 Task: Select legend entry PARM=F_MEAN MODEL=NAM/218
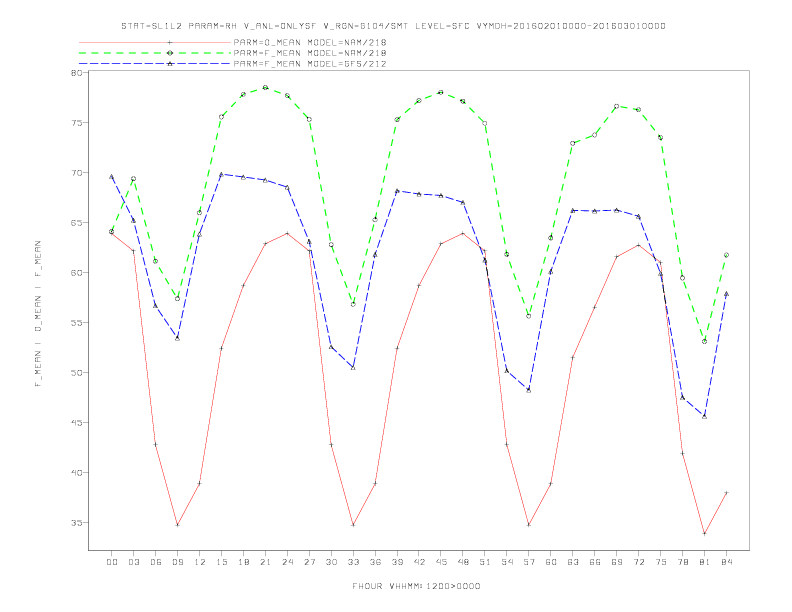coord(310,53)
